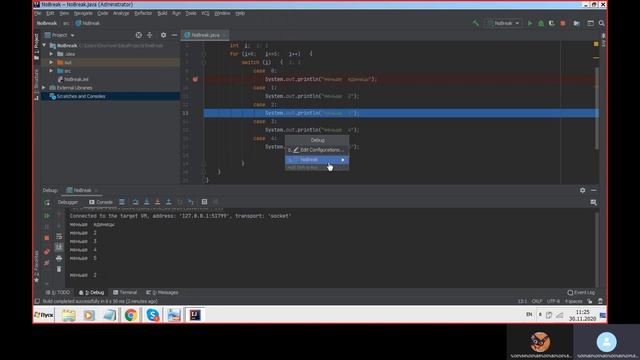Click the EN language indicator in tray

click(529, 314)
